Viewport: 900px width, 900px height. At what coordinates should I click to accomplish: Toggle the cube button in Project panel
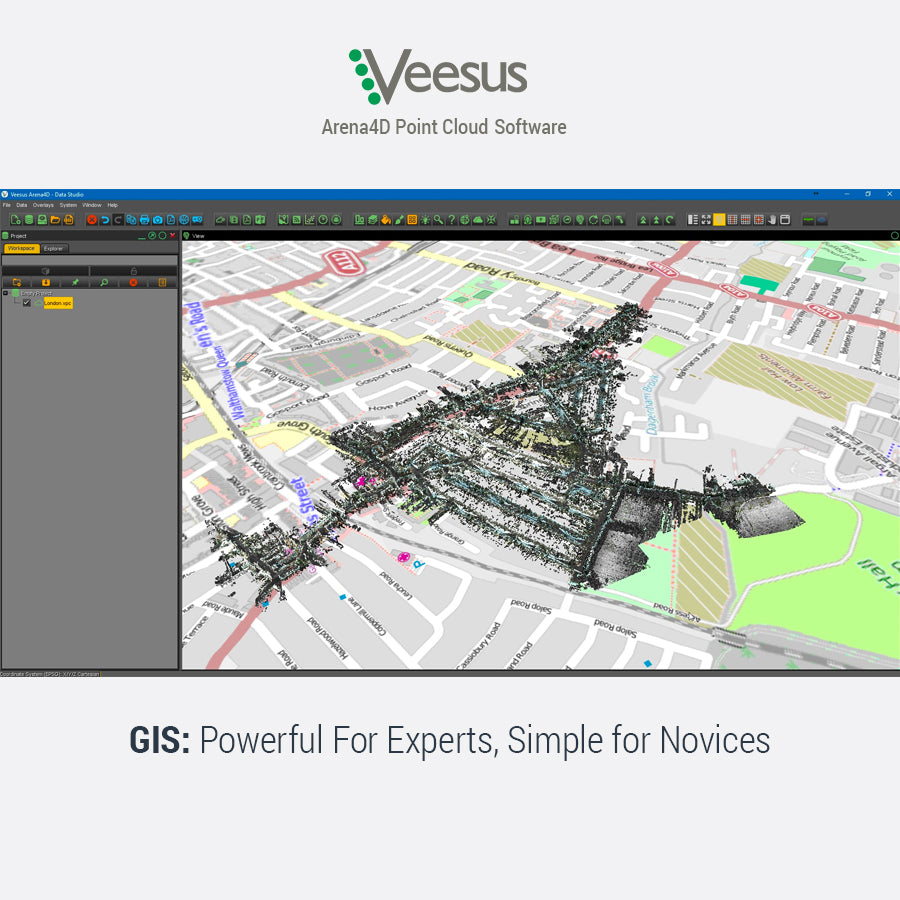pos(45,271)
